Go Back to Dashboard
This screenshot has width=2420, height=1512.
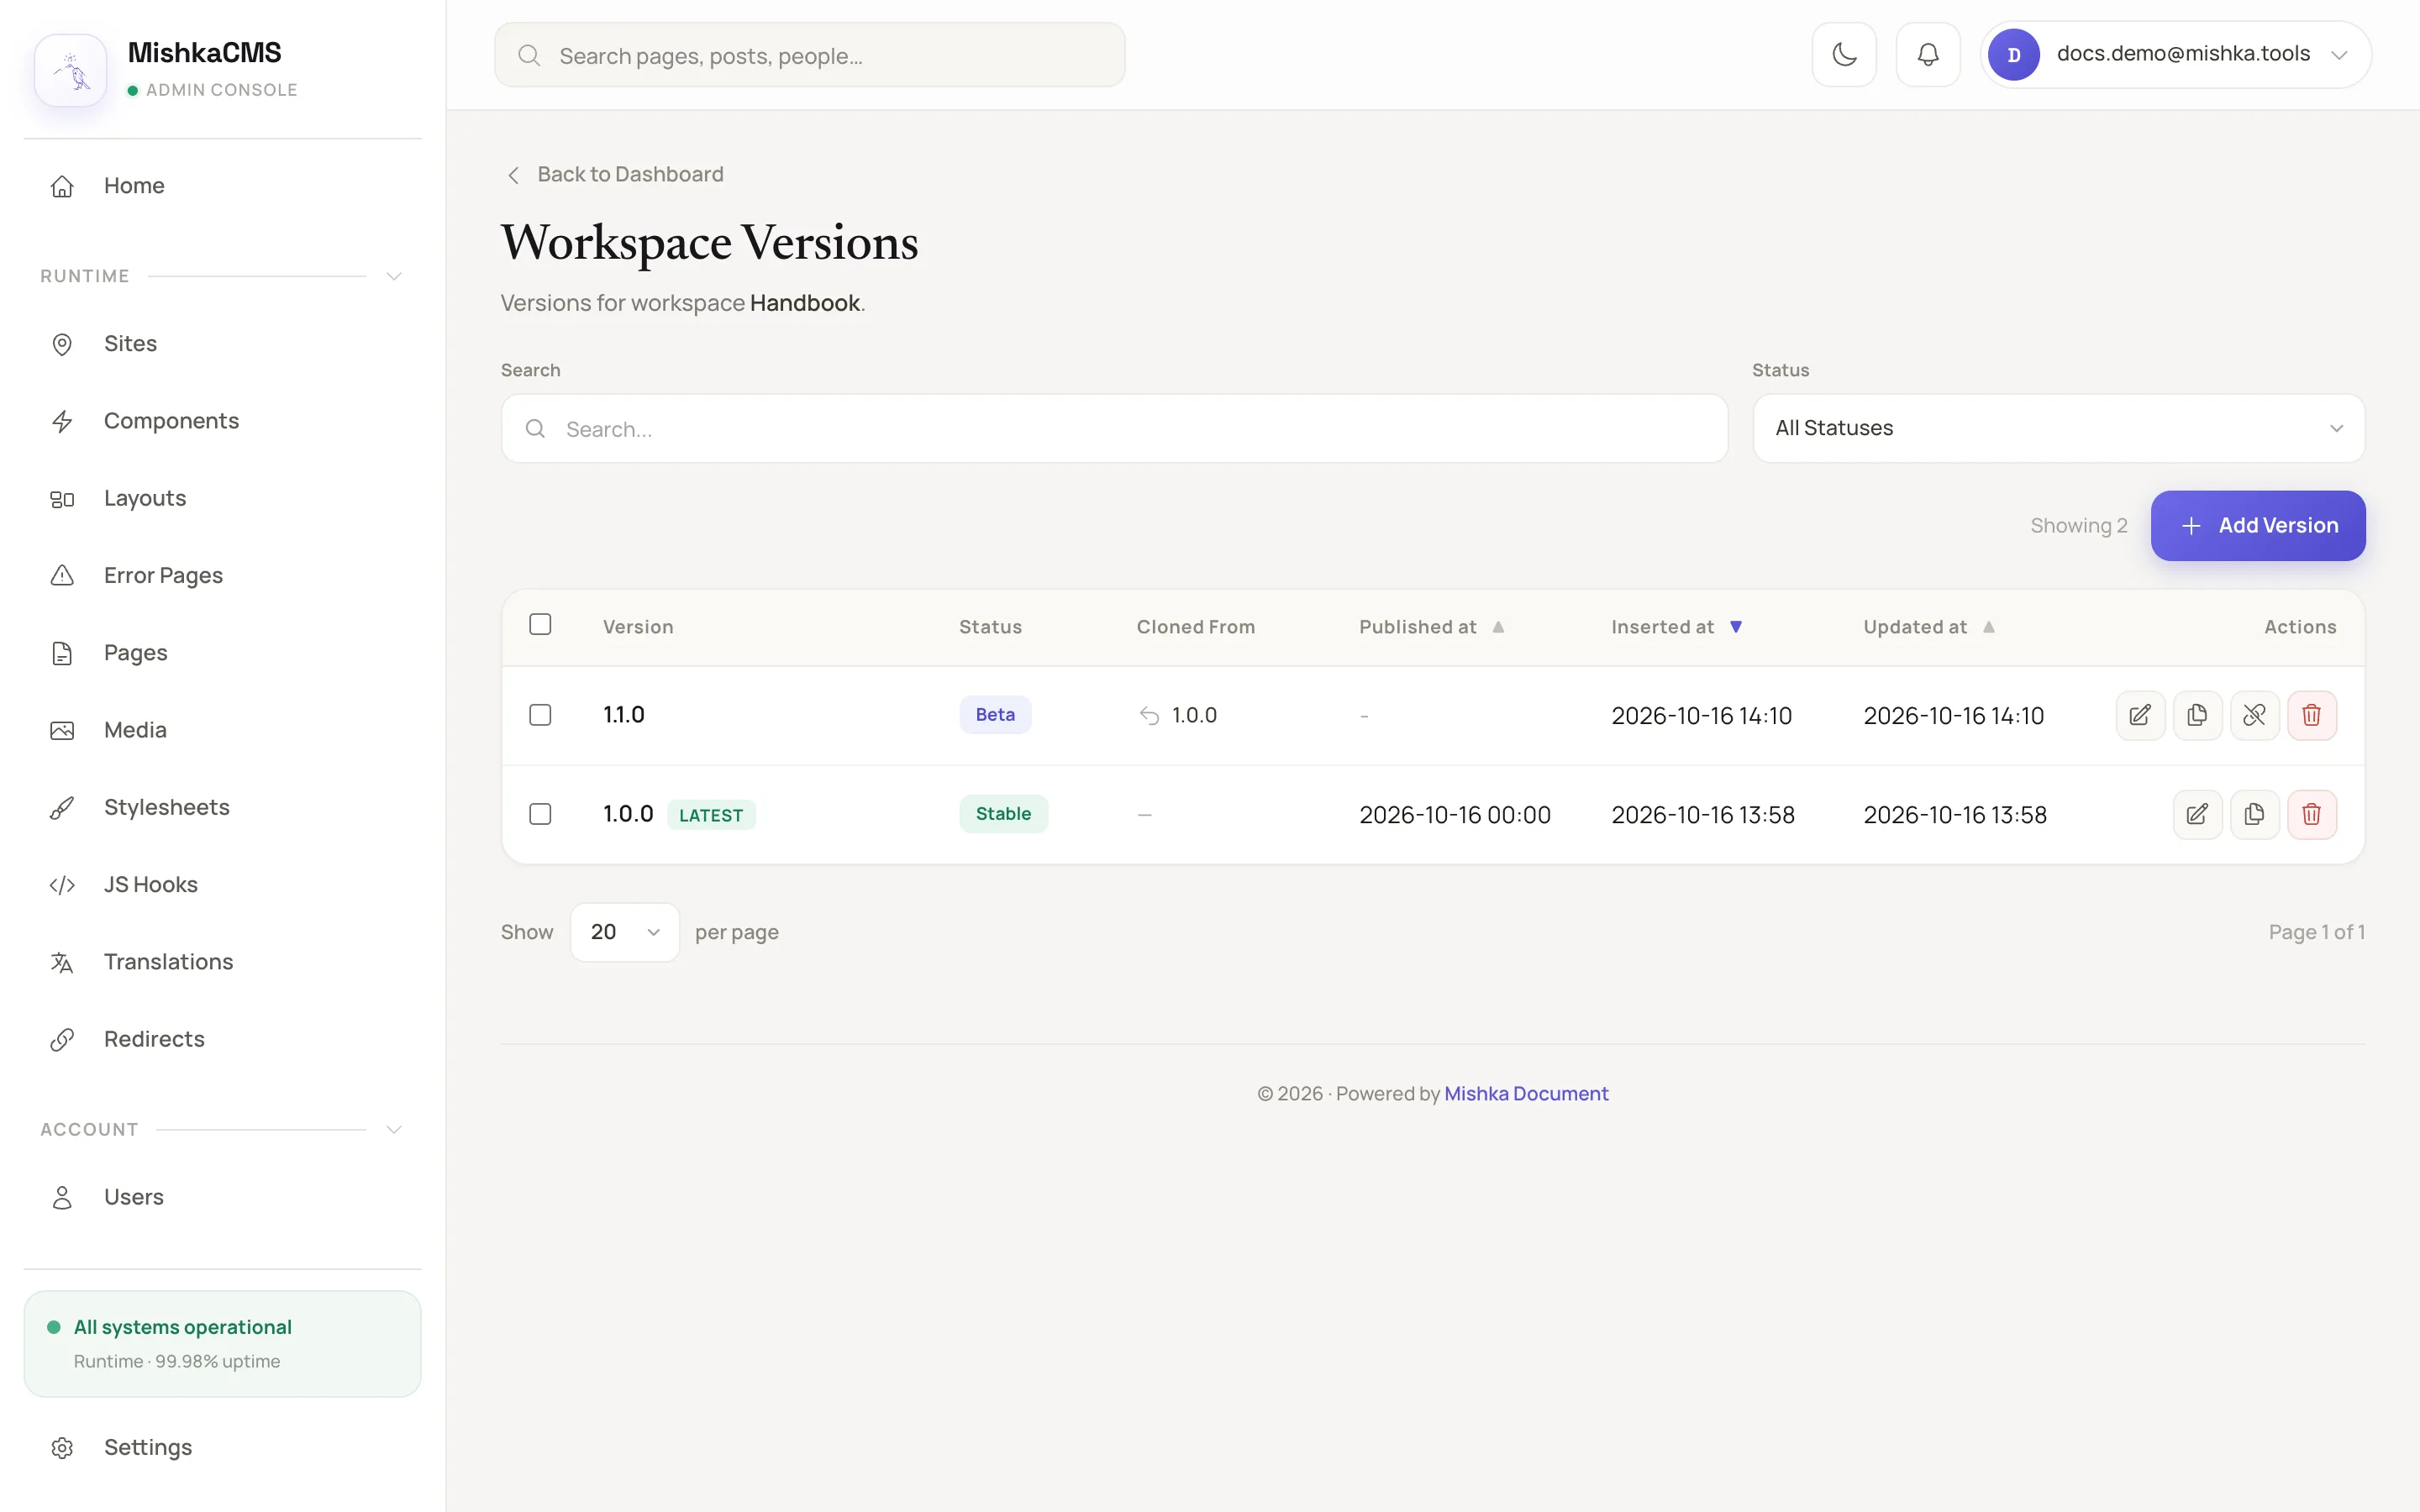(614, 175)
